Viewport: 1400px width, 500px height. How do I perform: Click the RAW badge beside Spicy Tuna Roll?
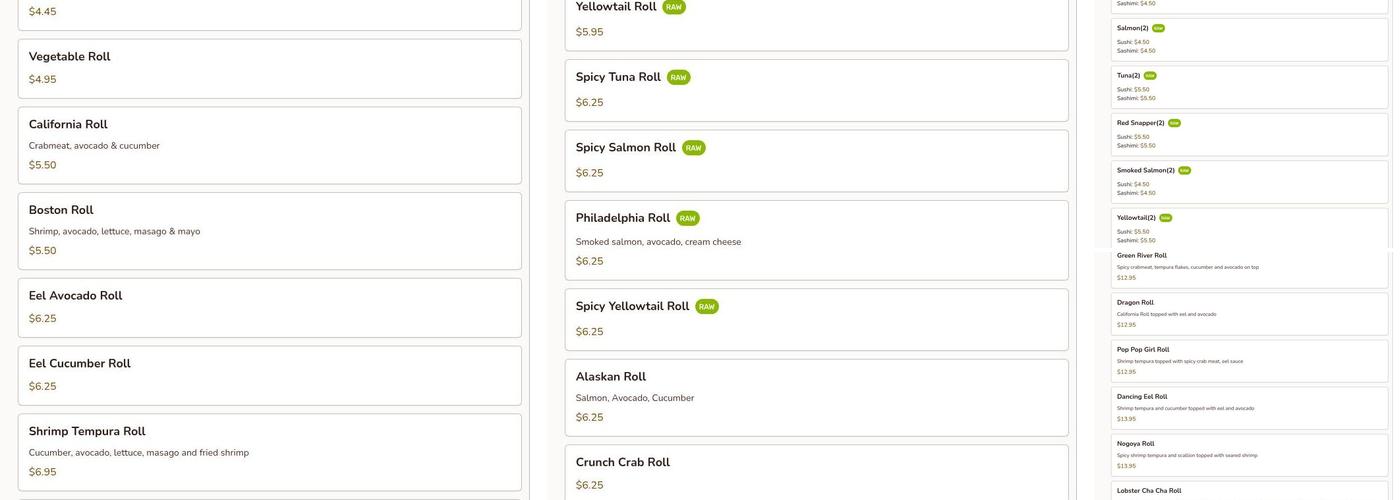(678, 78)
